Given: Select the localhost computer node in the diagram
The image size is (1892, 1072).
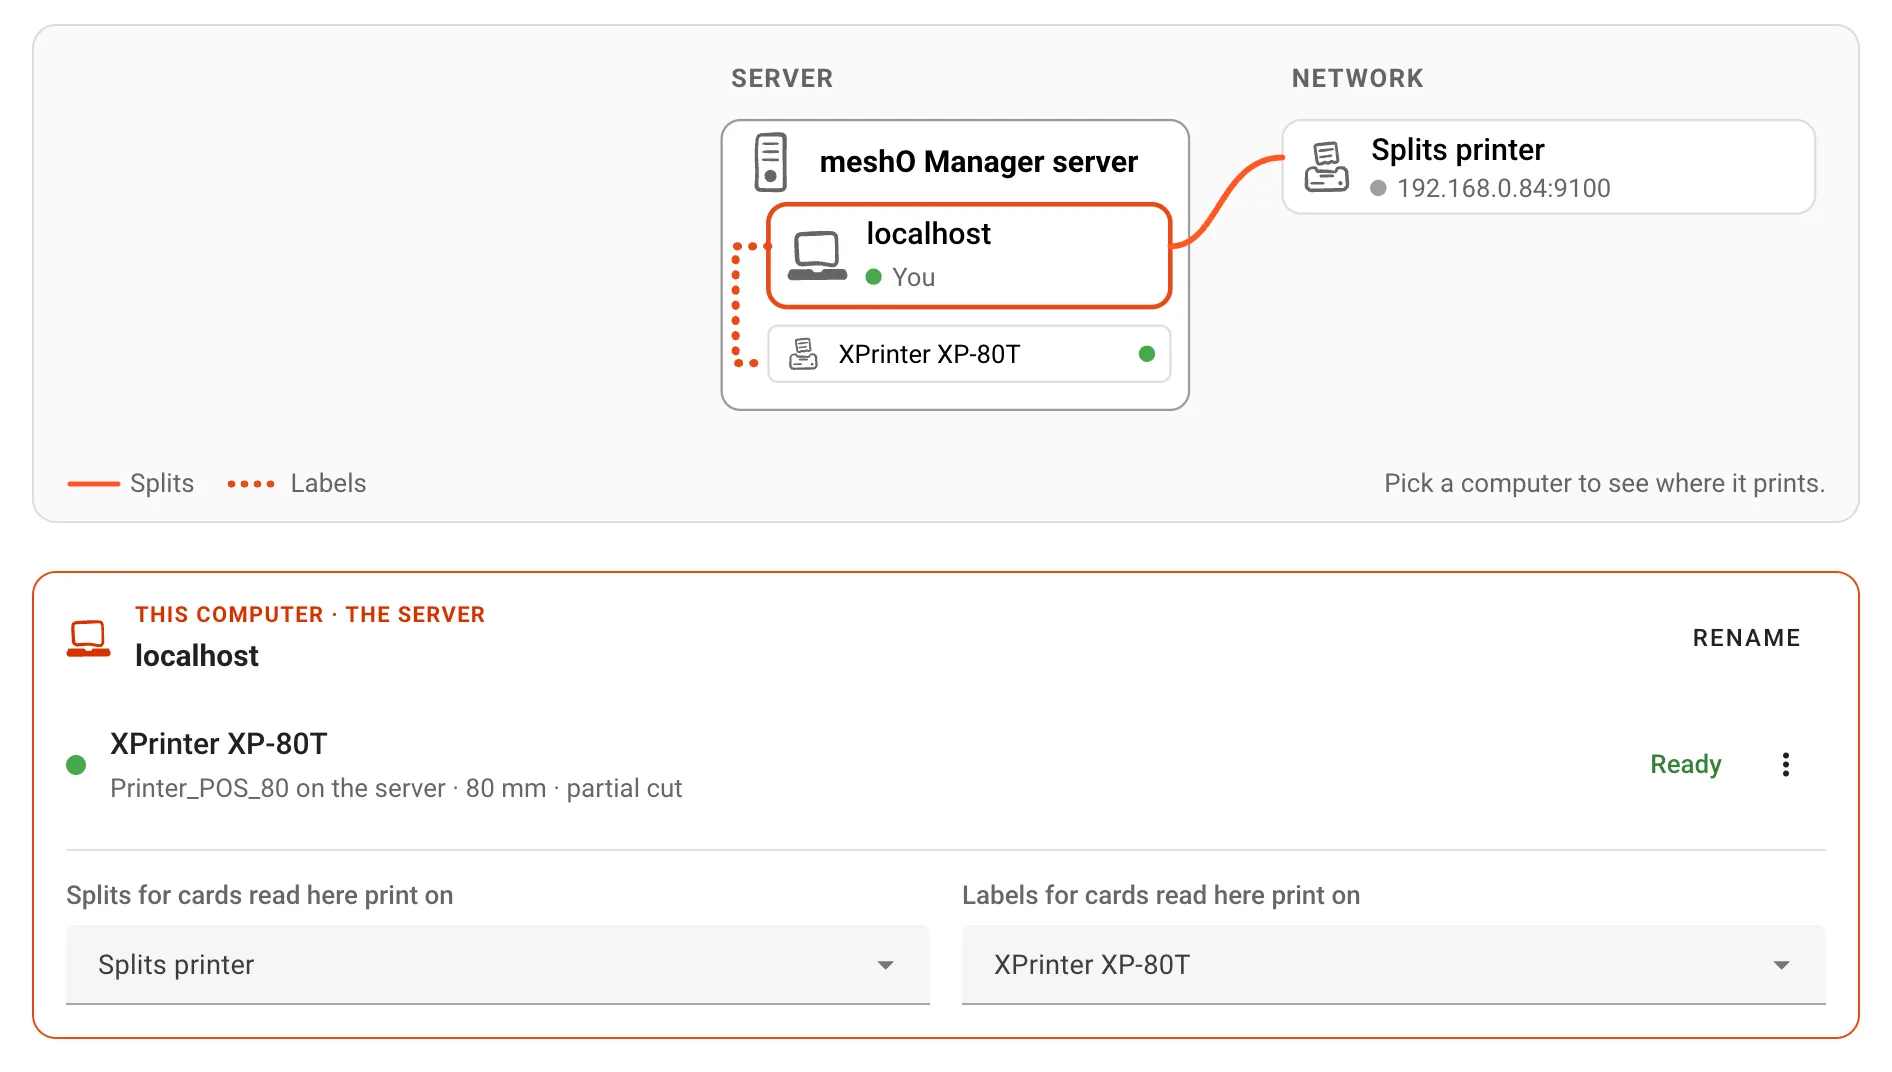Looking at the screenshot, I should point(969,256).
